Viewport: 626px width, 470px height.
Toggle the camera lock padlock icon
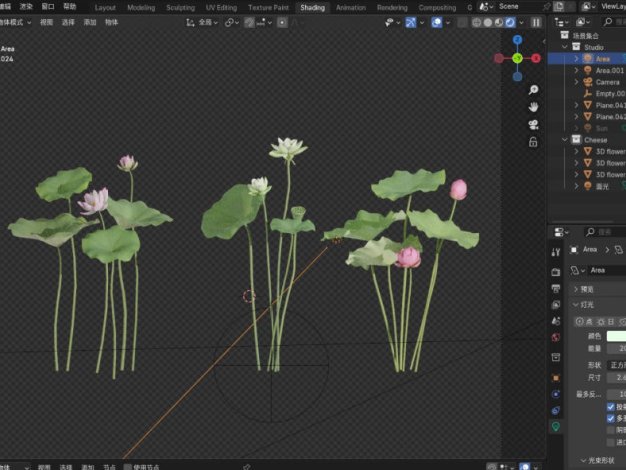pyautogui.click(x=535, y=142)
